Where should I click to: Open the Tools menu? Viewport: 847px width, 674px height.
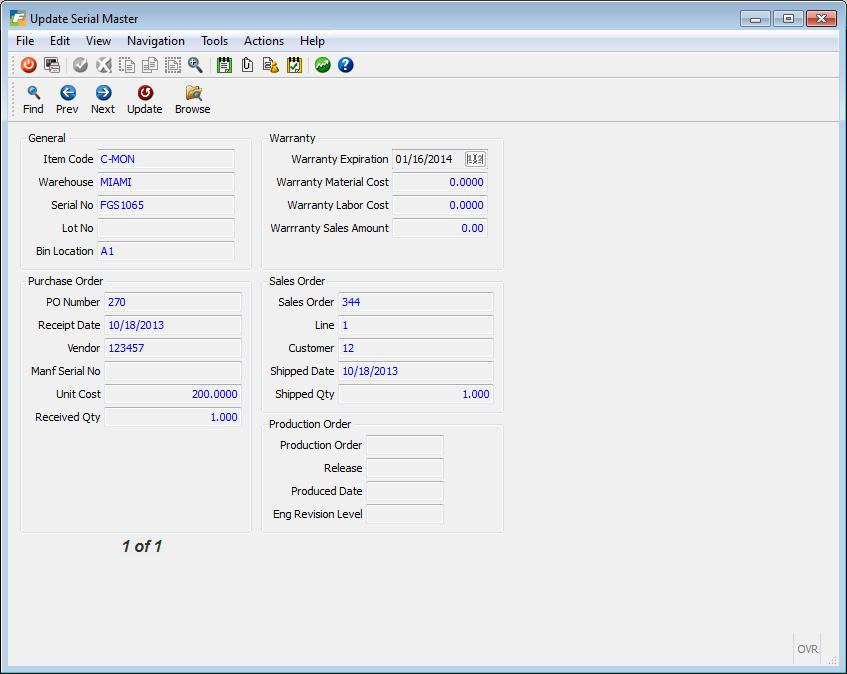pos(214,41)
